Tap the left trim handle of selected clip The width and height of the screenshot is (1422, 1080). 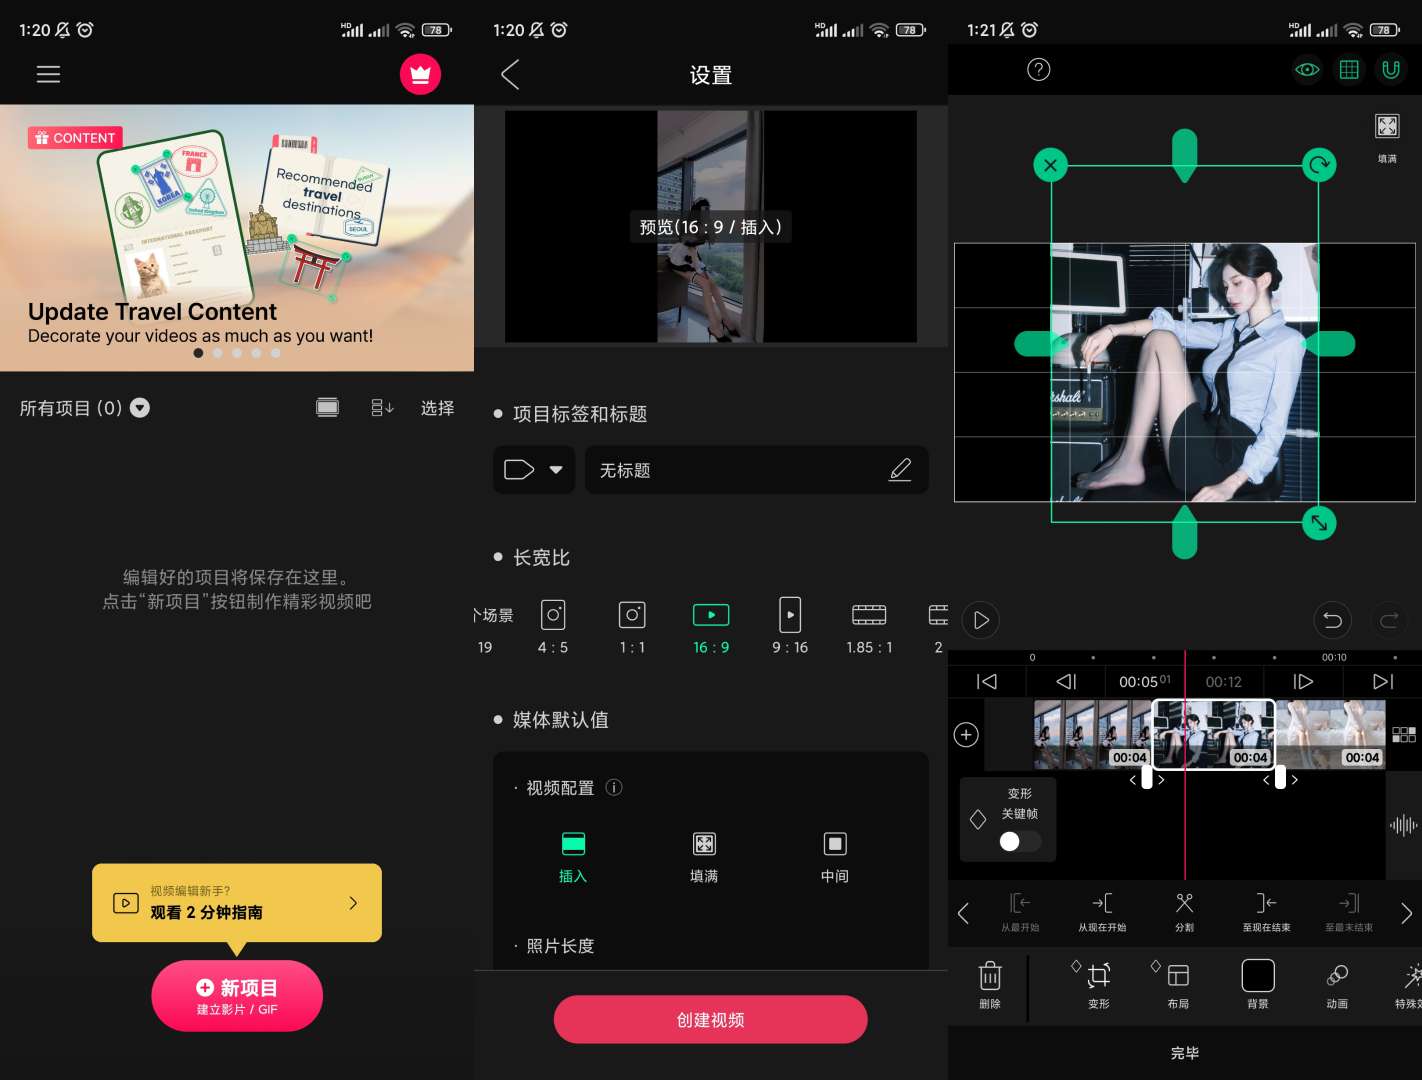[x=1147, y=778]
